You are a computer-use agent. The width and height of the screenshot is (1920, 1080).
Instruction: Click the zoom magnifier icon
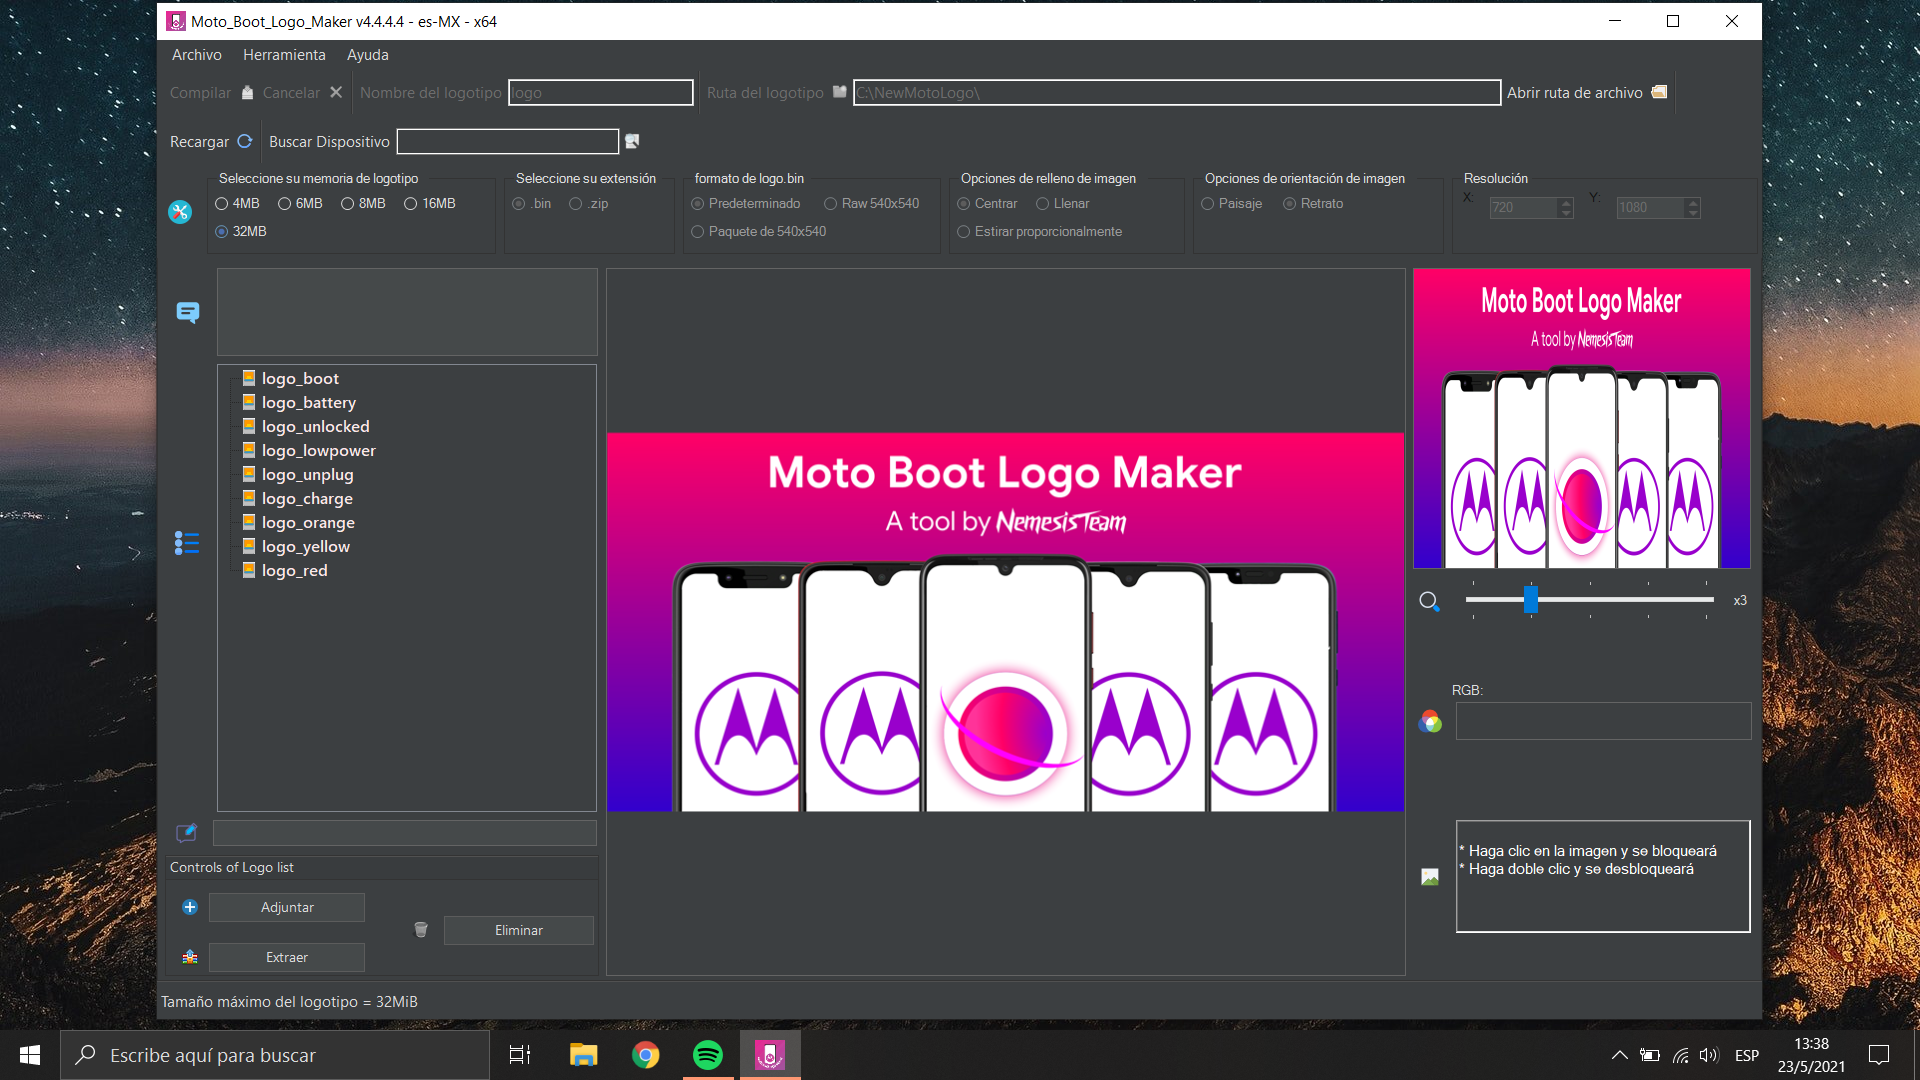point(1429,601)
